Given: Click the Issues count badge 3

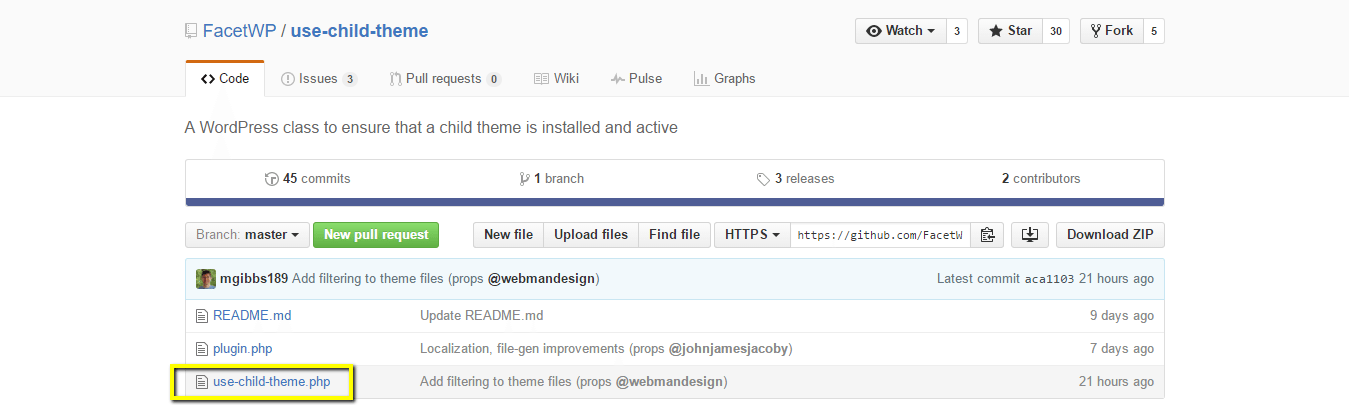Looking at the screenshot, I should (x=350, y=79).
